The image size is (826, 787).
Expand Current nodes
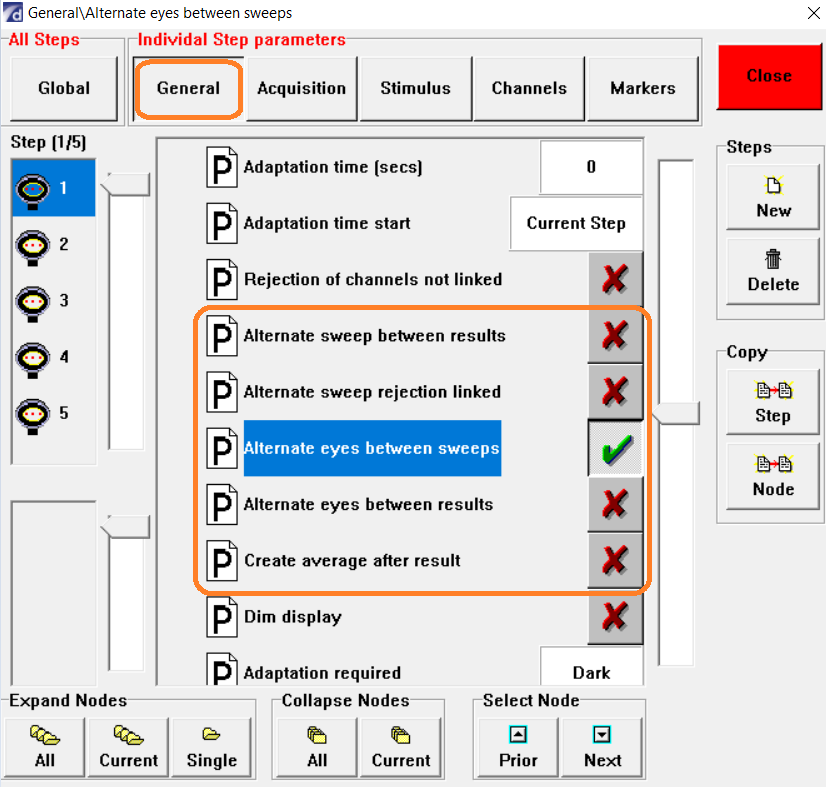[x=129, y=747]
